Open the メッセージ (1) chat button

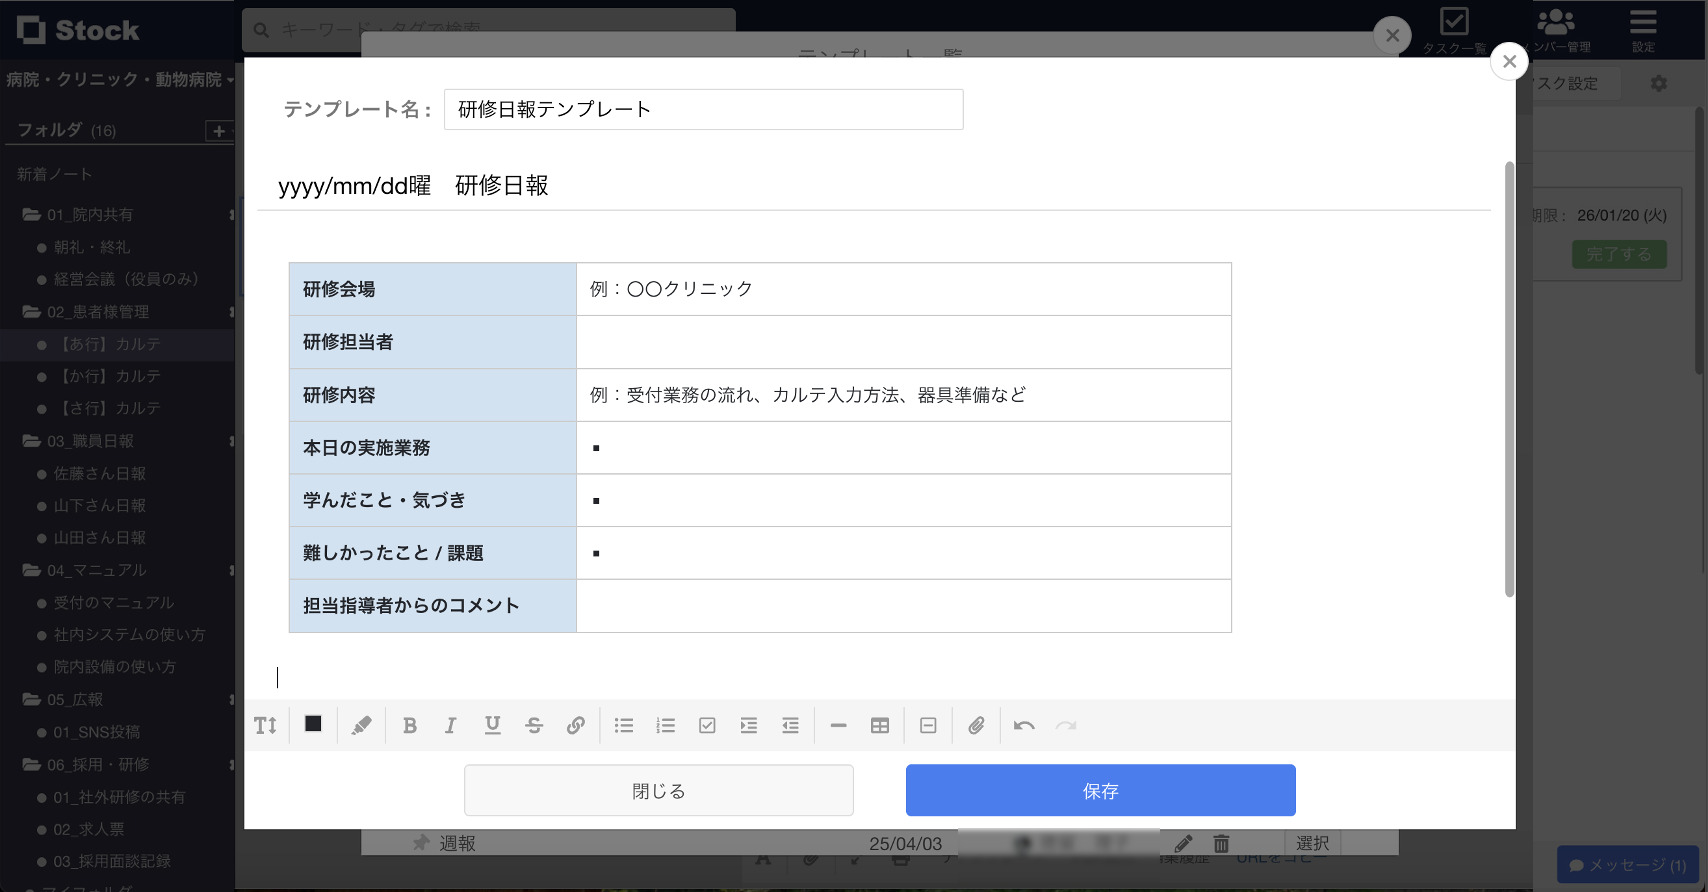[x=1628, y=865]
